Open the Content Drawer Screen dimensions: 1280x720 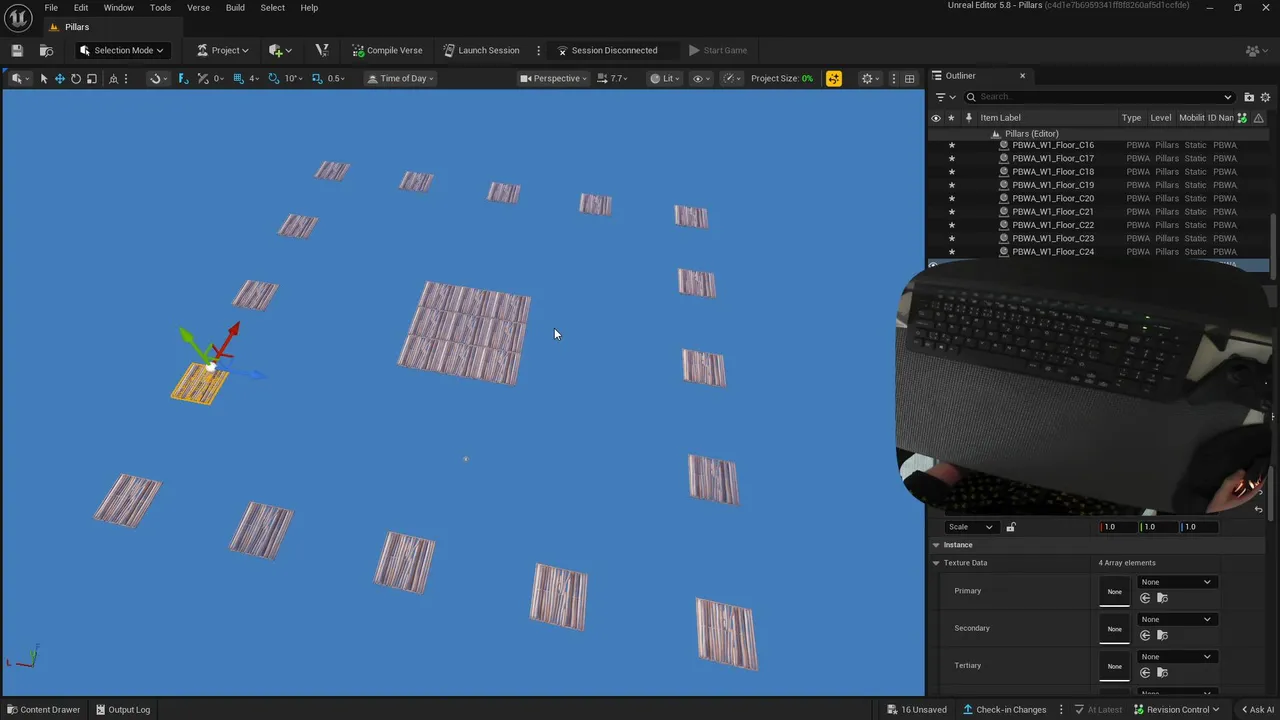pyautogui.click(x=43, y=710)
